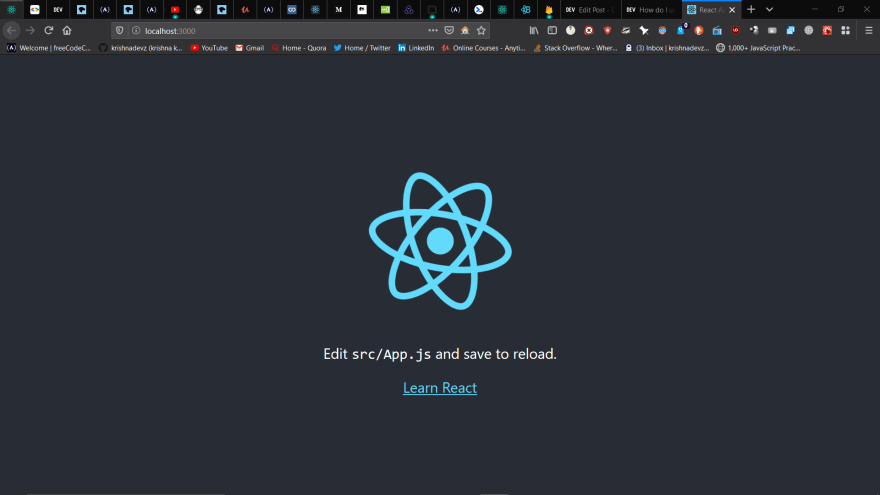Click the uBlock Origin extension icon

point(735,30)
